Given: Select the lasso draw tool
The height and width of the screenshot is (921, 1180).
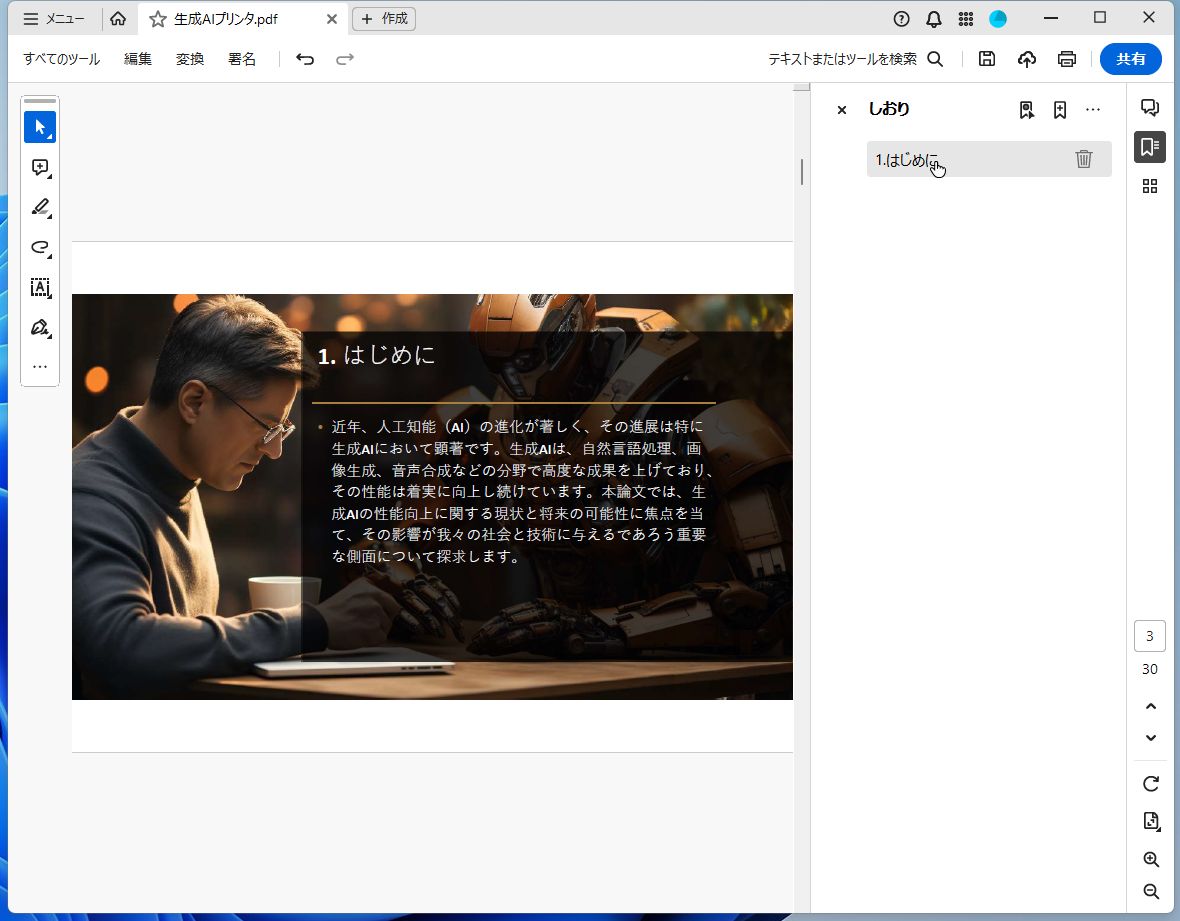Looking at the screenshot, I should pyautogui.click(x=40, y=248).
